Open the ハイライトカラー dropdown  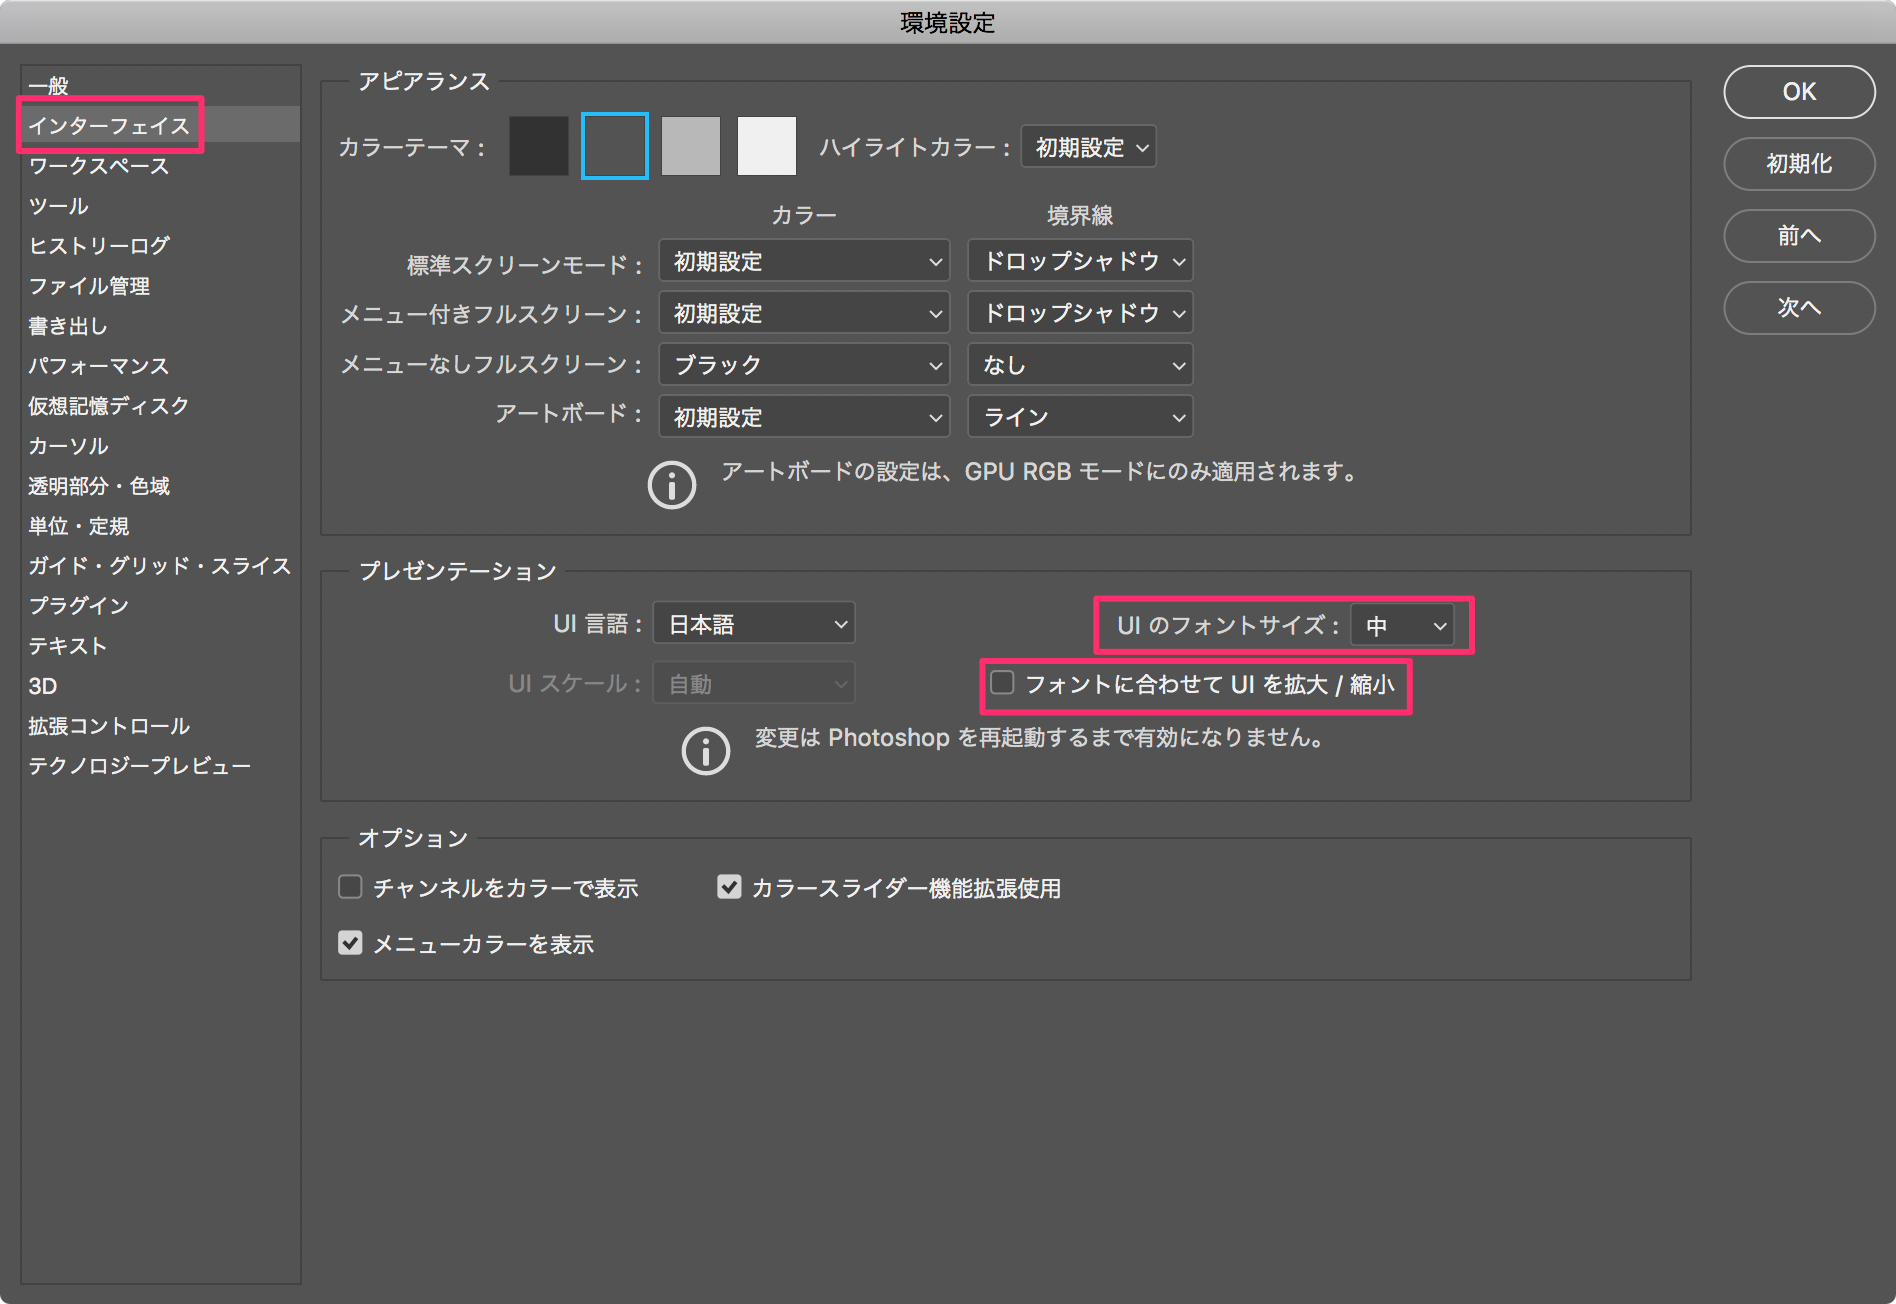1088,147
